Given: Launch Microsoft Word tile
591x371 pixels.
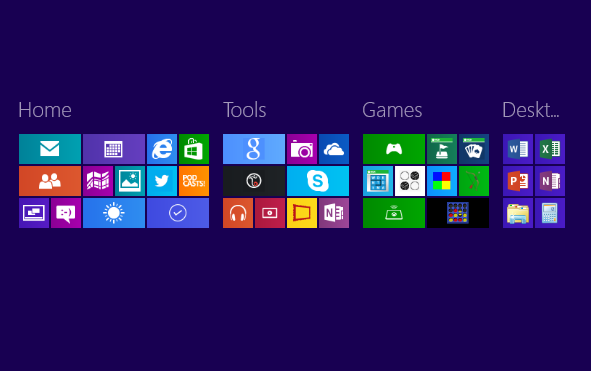Looking at the screenshot, I should 518,149.
